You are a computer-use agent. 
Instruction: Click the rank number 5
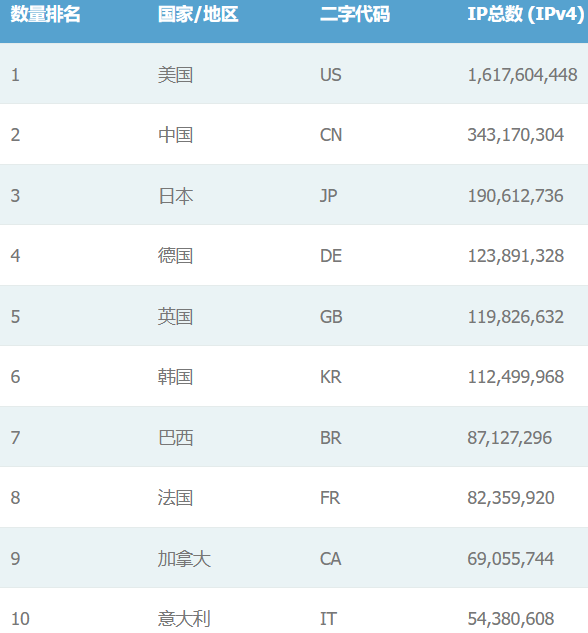(x=15, y=317)
